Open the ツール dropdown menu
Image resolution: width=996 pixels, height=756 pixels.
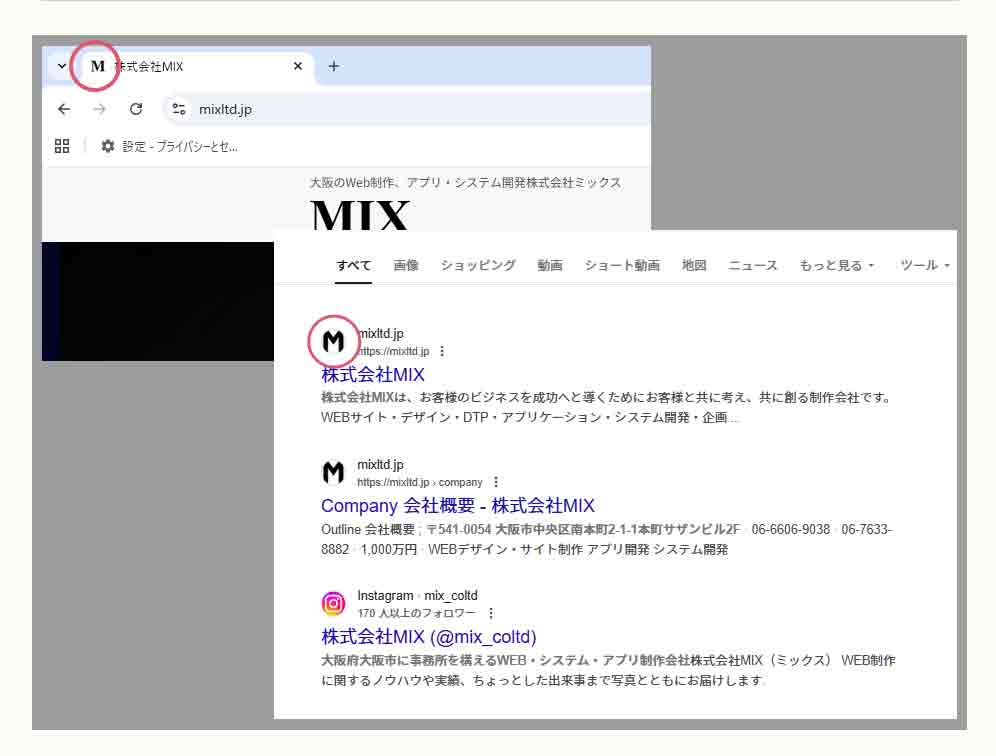(x=924, y=265)
